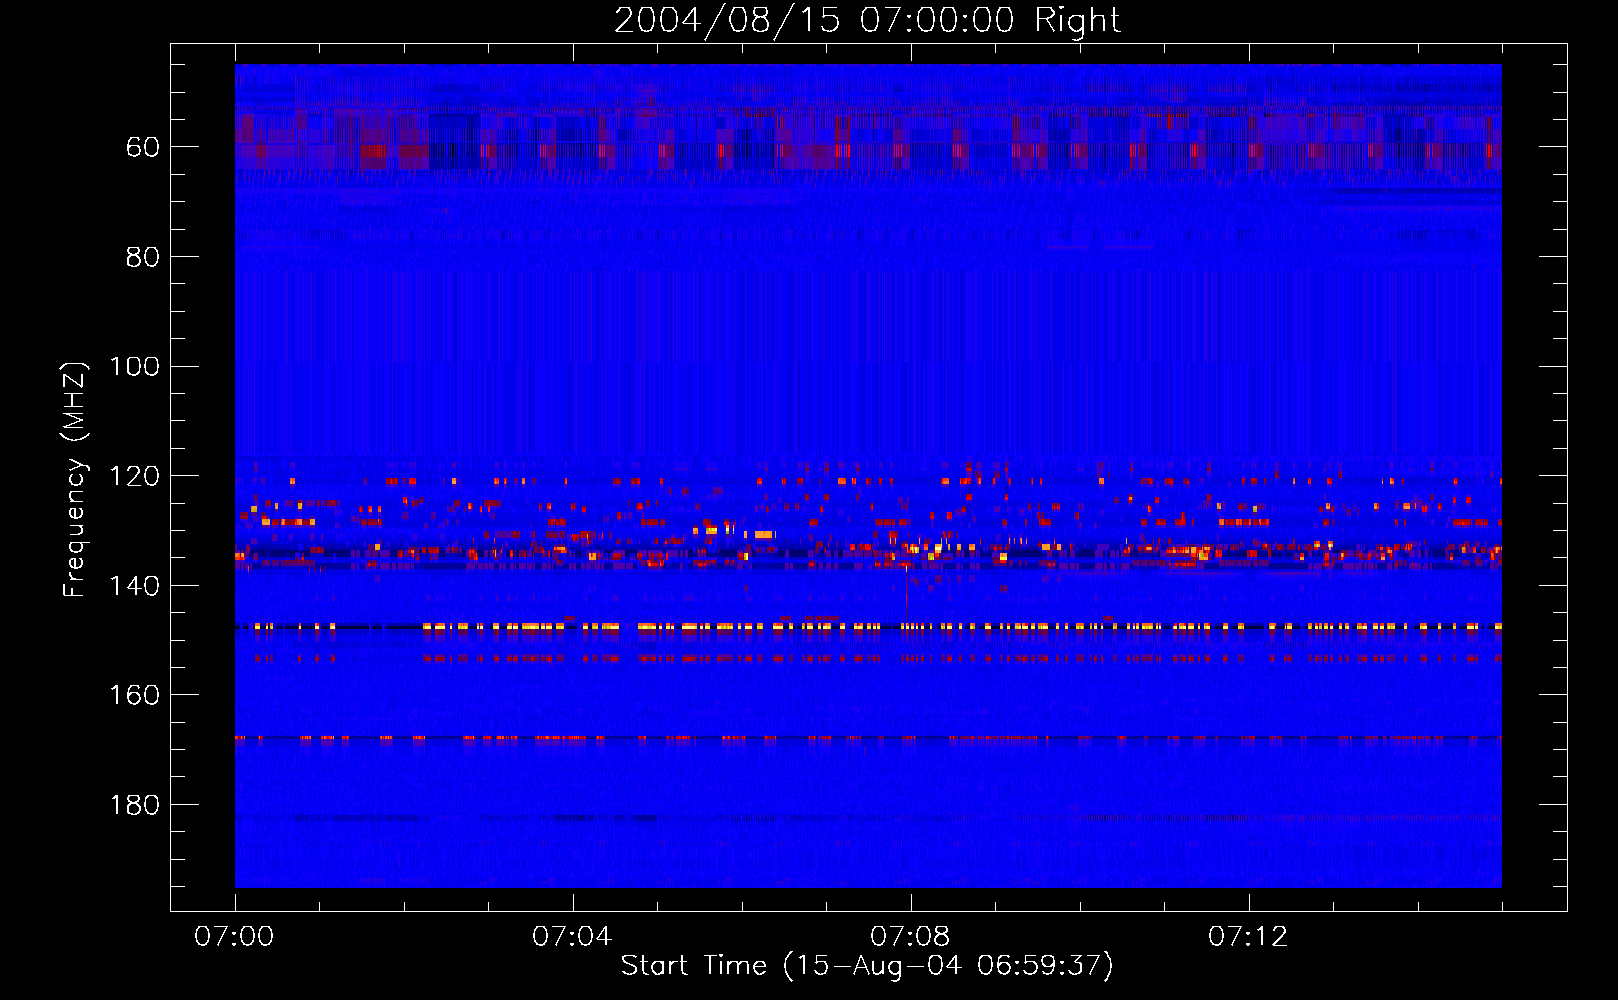
Task: Click the 'Frequency (MHZ)' y-axis label
Action: point(75,479)
